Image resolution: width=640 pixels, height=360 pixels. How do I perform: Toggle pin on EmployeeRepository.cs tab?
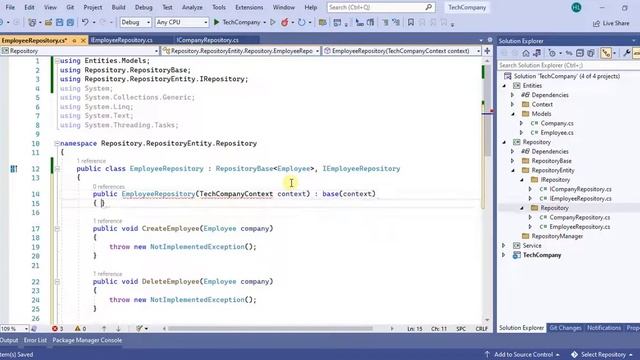click(x=74, y=40)
